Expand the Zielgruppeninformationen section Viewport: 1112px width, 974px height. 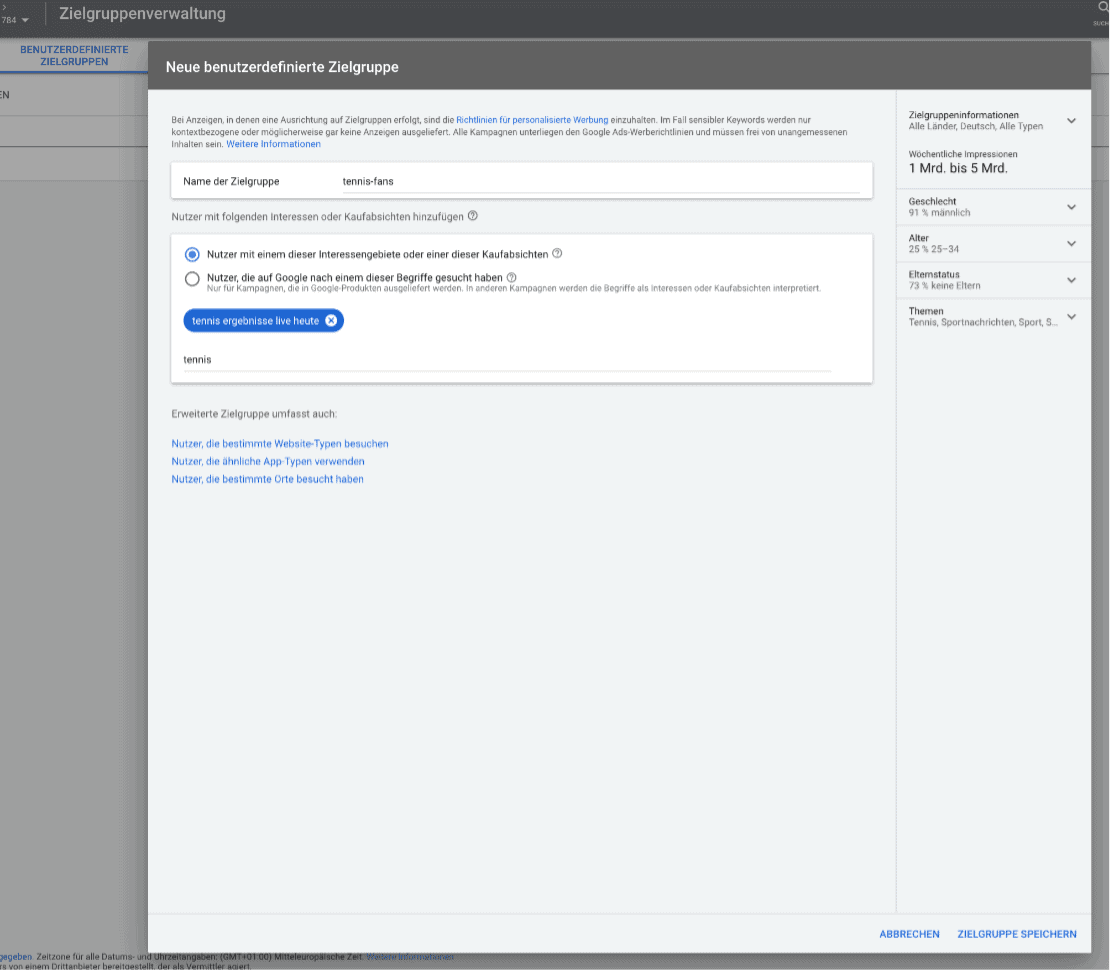point(1071,121)
